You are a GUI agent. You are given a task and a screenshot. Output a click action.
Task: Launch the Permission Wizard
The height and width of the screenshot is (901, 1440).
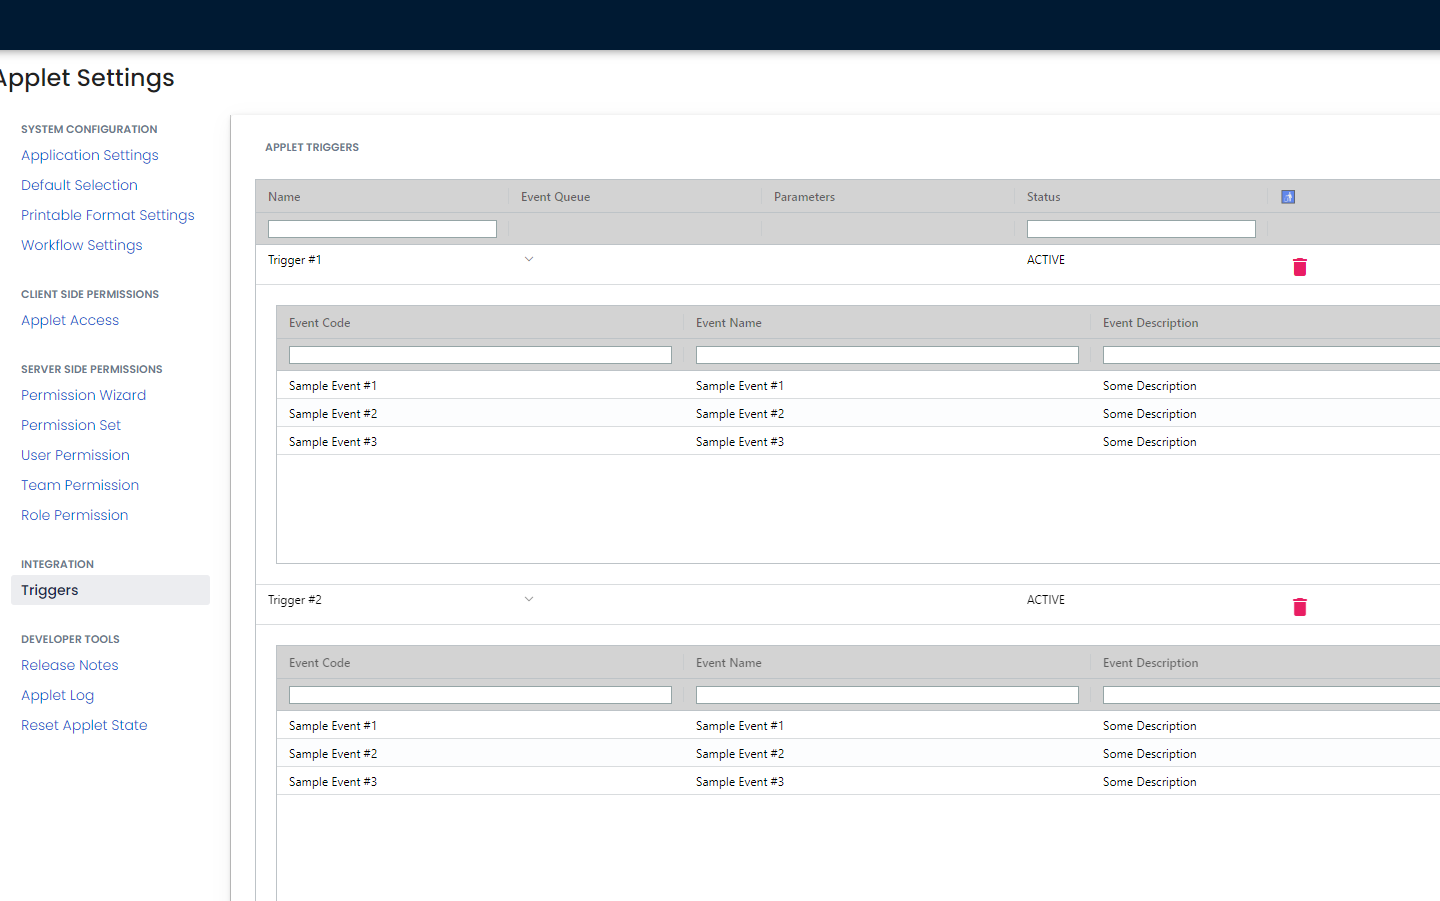(x=84, y=395)
